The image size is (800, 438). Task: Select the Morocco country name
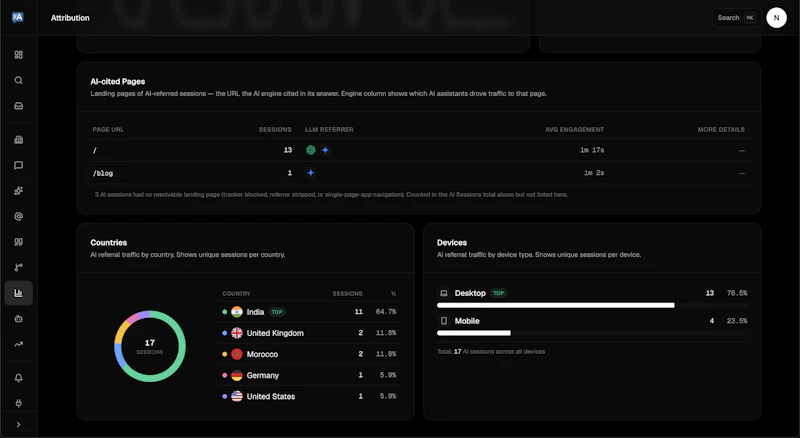tap(262, 354)
